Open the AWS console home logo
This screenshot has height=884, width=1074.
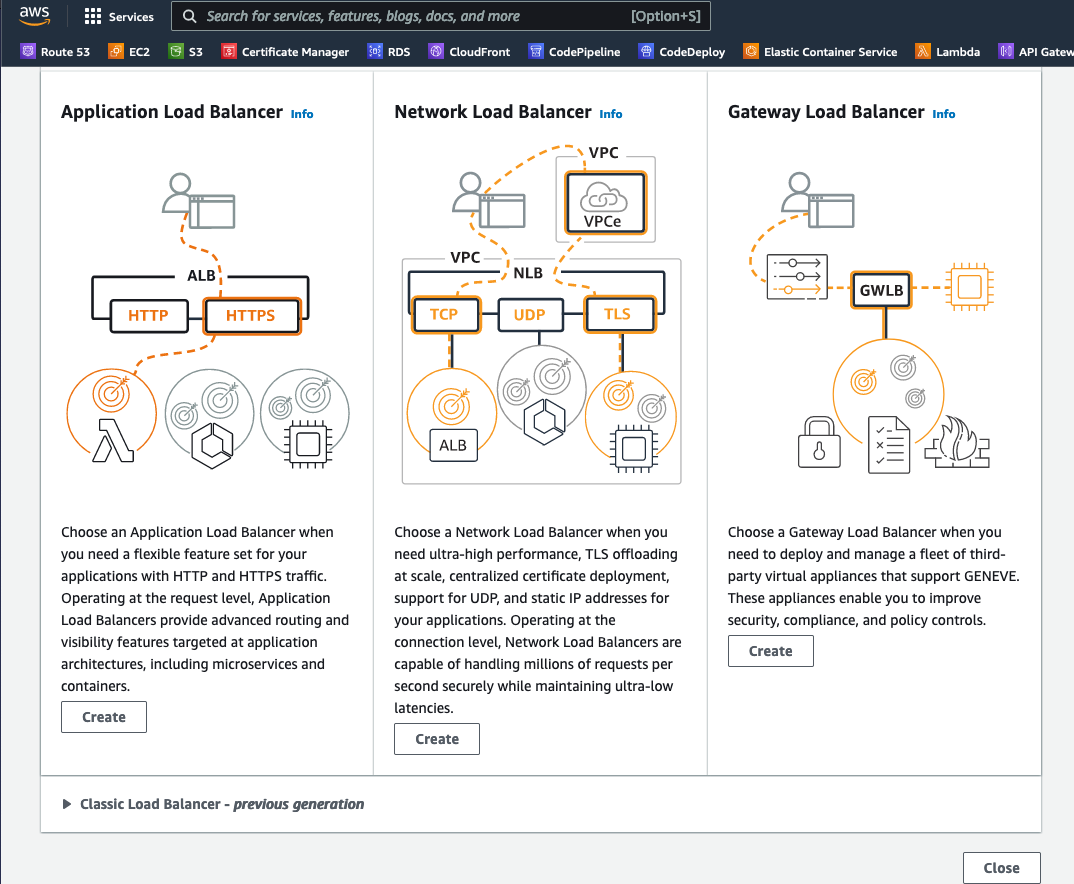[x=34, y=16]
